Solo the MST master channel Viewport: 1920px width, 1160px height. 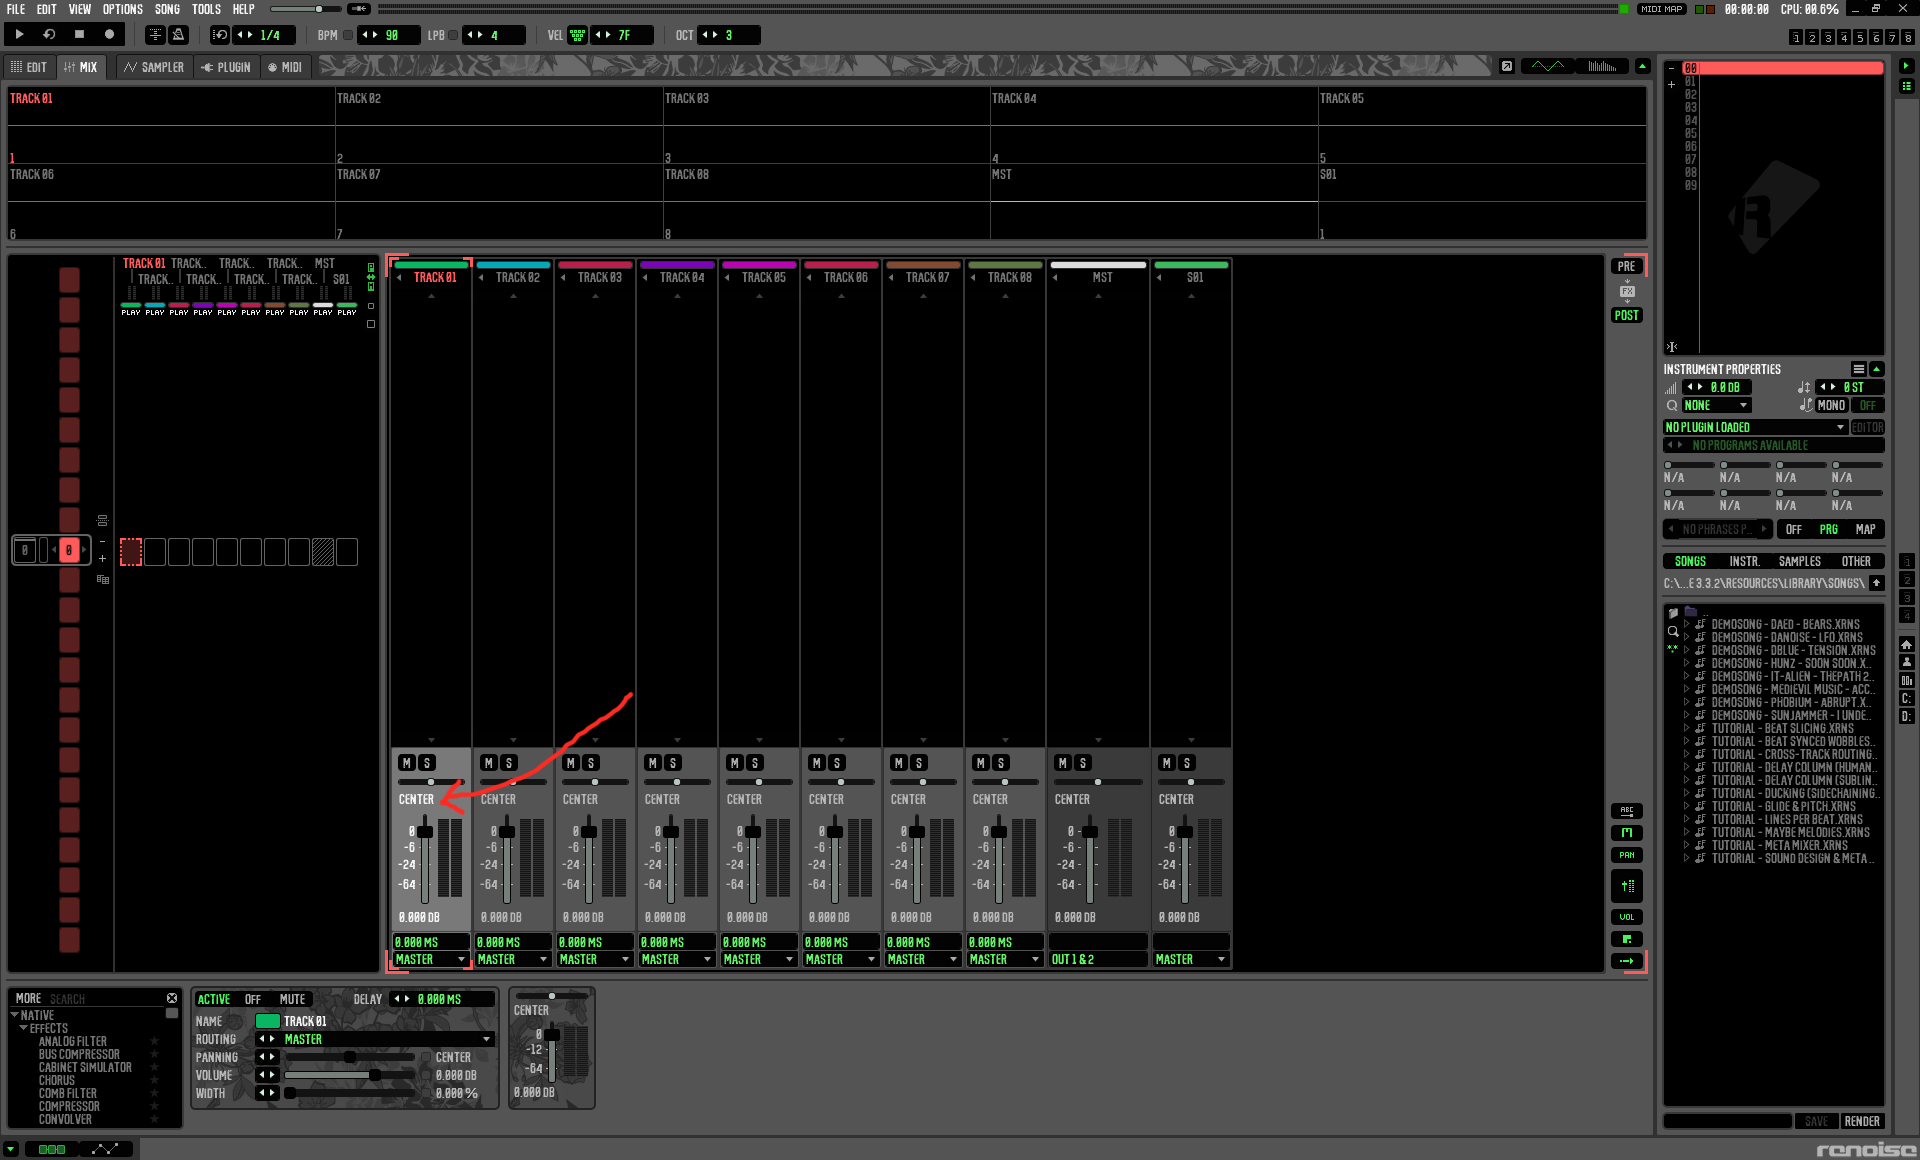(x=1083, y=763)
